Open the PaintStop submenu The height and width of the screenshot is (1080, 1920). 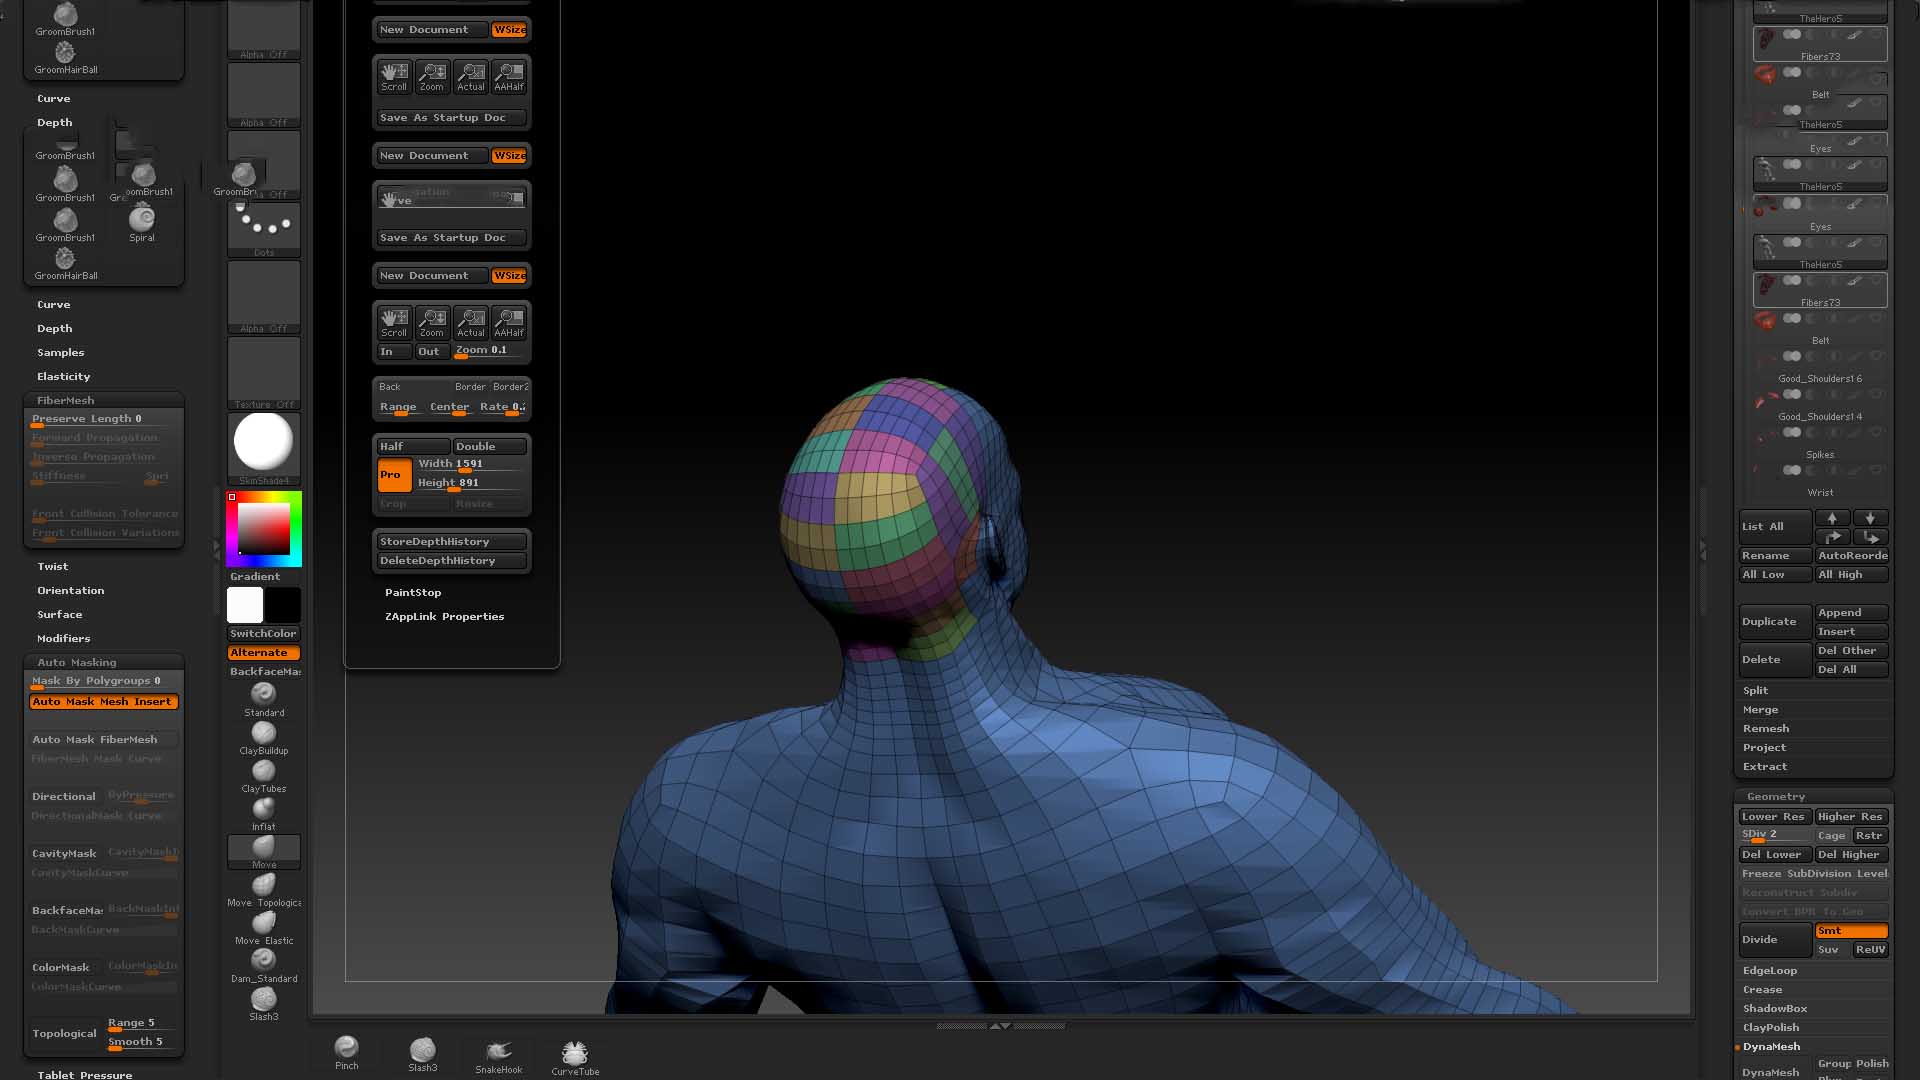(413, 593)
